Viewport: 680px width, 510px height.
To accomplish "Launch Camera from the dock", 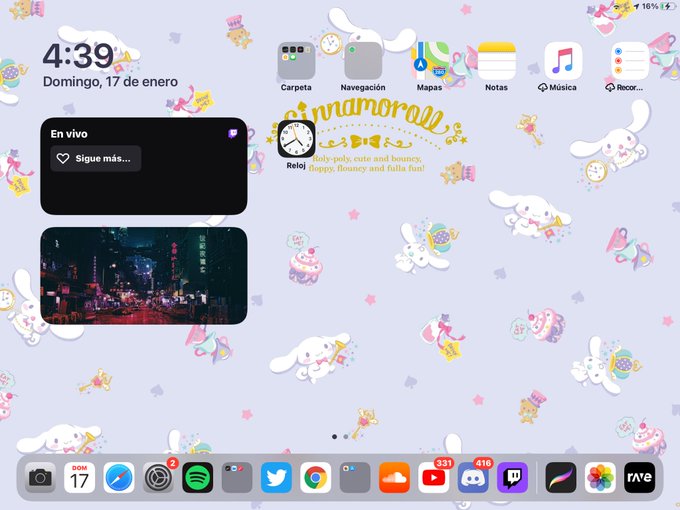I will click(40, 477).
